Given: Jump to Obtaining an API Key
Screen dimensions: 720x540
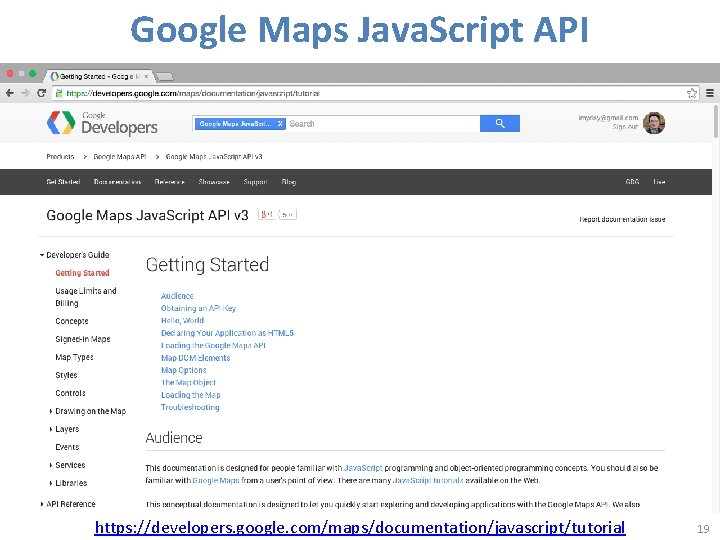Looking at the screenshot, I should tap(198, 308).
